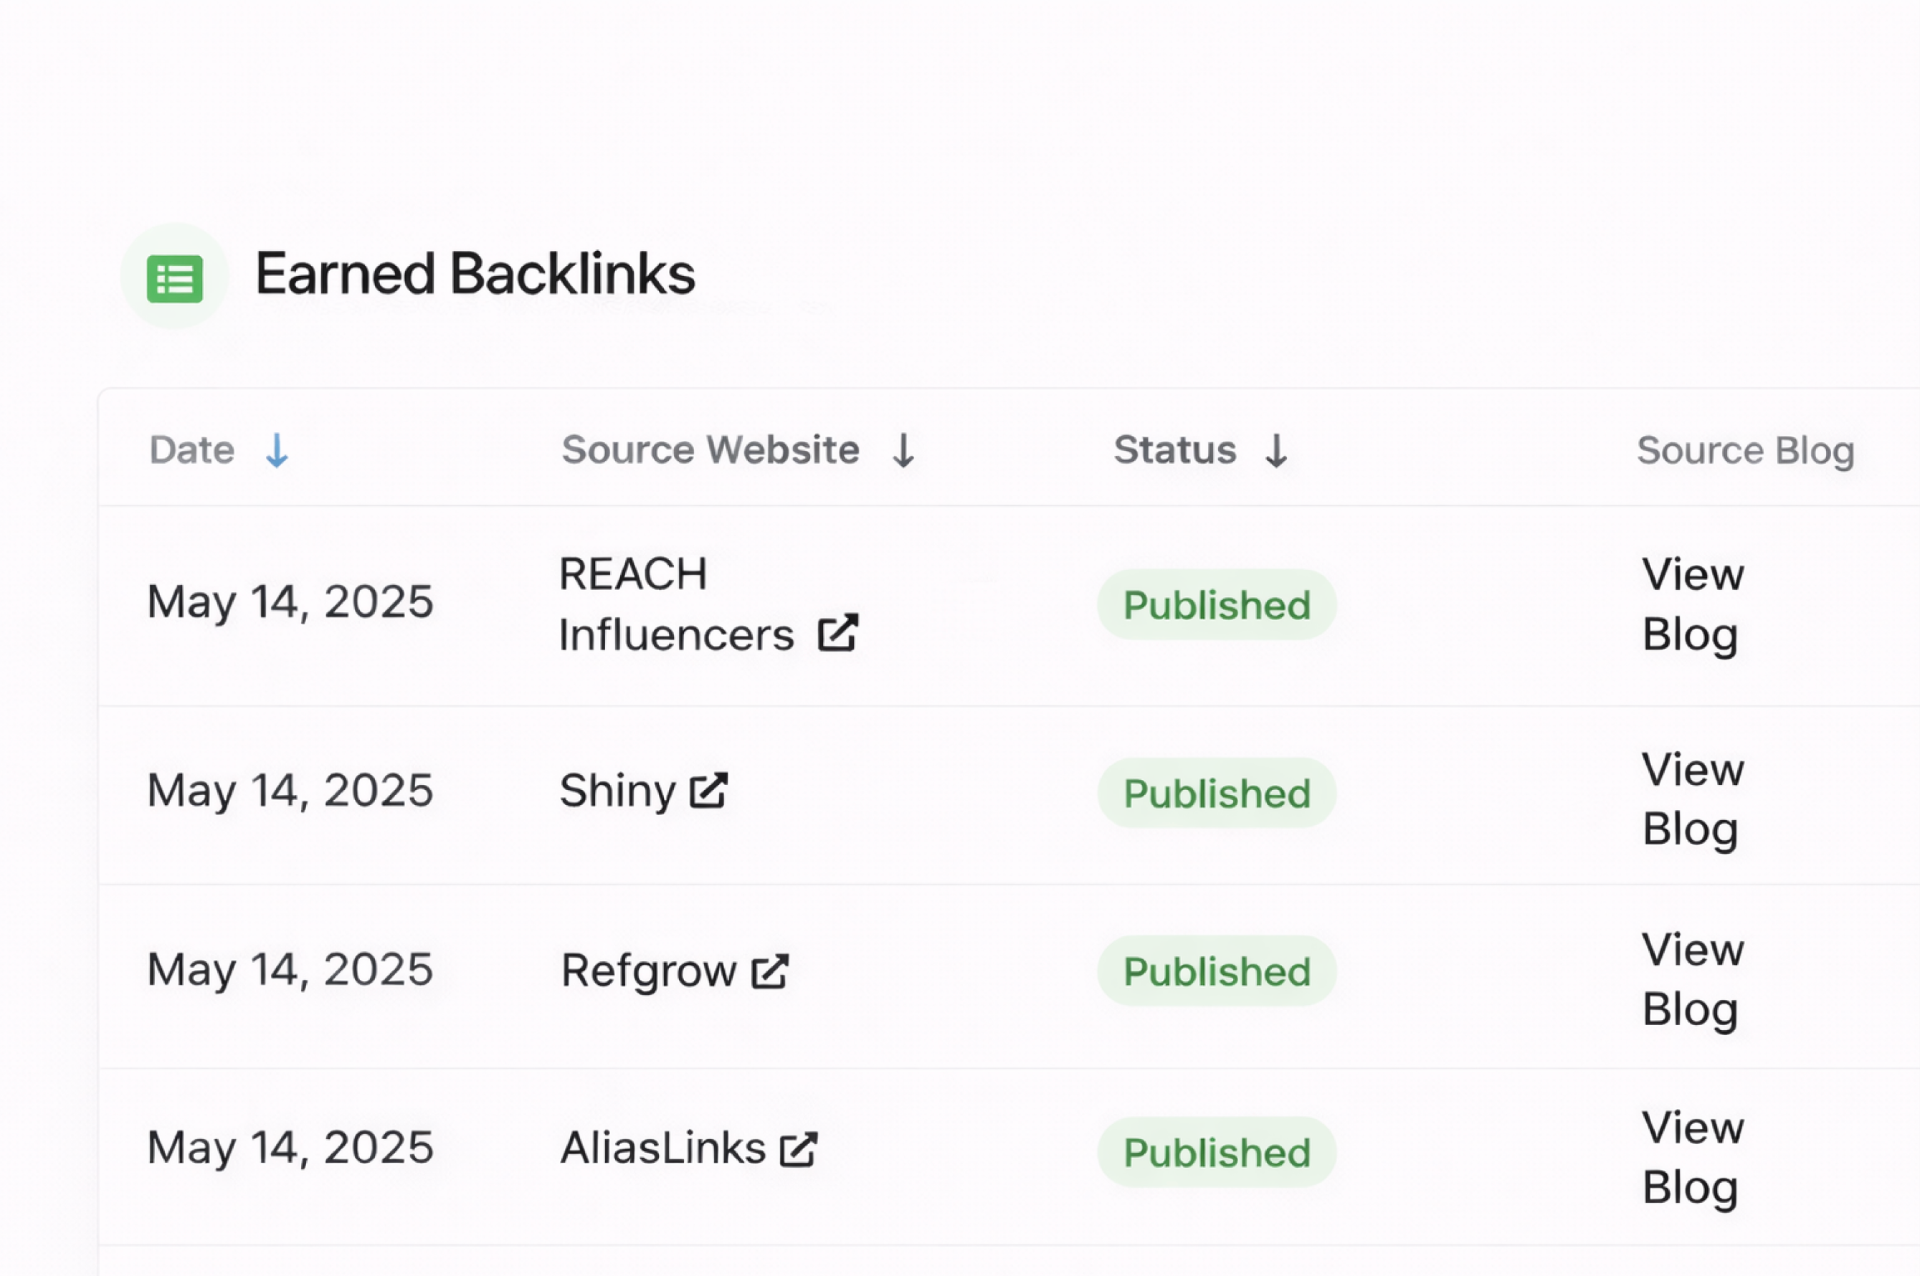This screenshot has width=1920, height=1276.
Task: View Blog for the Refgrow row
Action: (x=1692, y=979)
